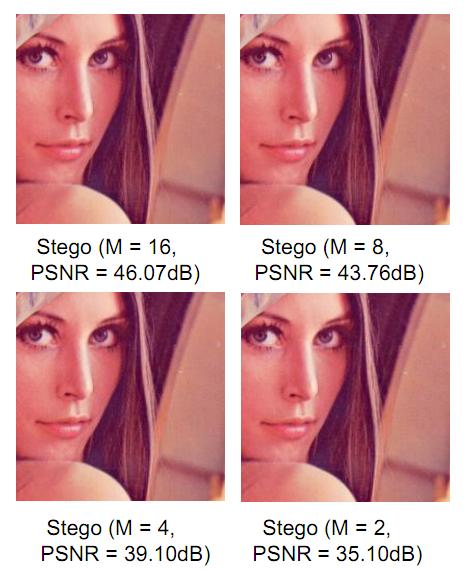
Task: Click the M = 16 stego image
Action: (x=120, y=119)
